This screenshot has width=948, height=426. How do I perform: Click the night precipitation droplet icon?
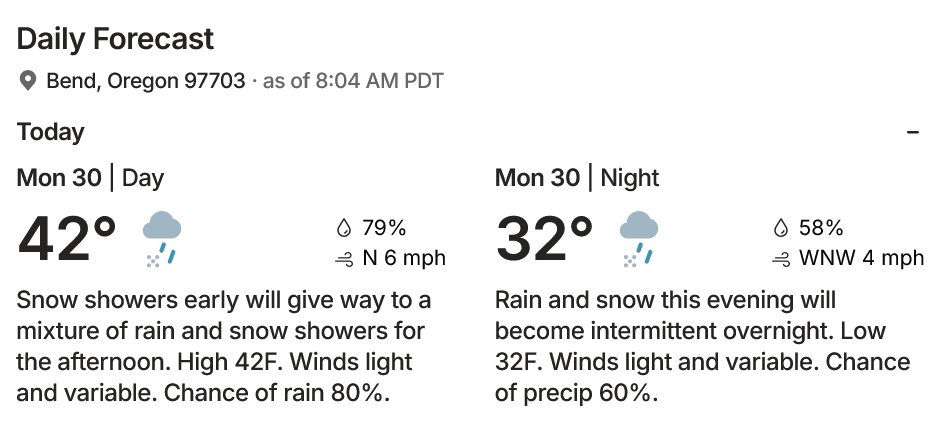[x=782, y=228]
